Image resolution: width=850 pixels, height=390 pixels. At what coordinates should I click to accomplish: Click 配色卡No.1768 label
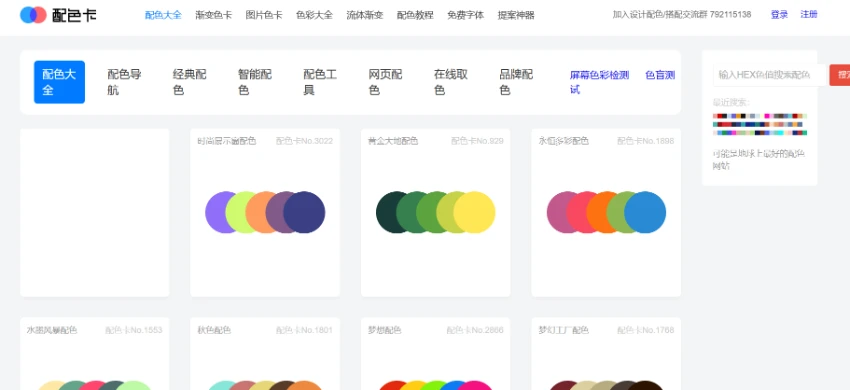pos(646,330)
